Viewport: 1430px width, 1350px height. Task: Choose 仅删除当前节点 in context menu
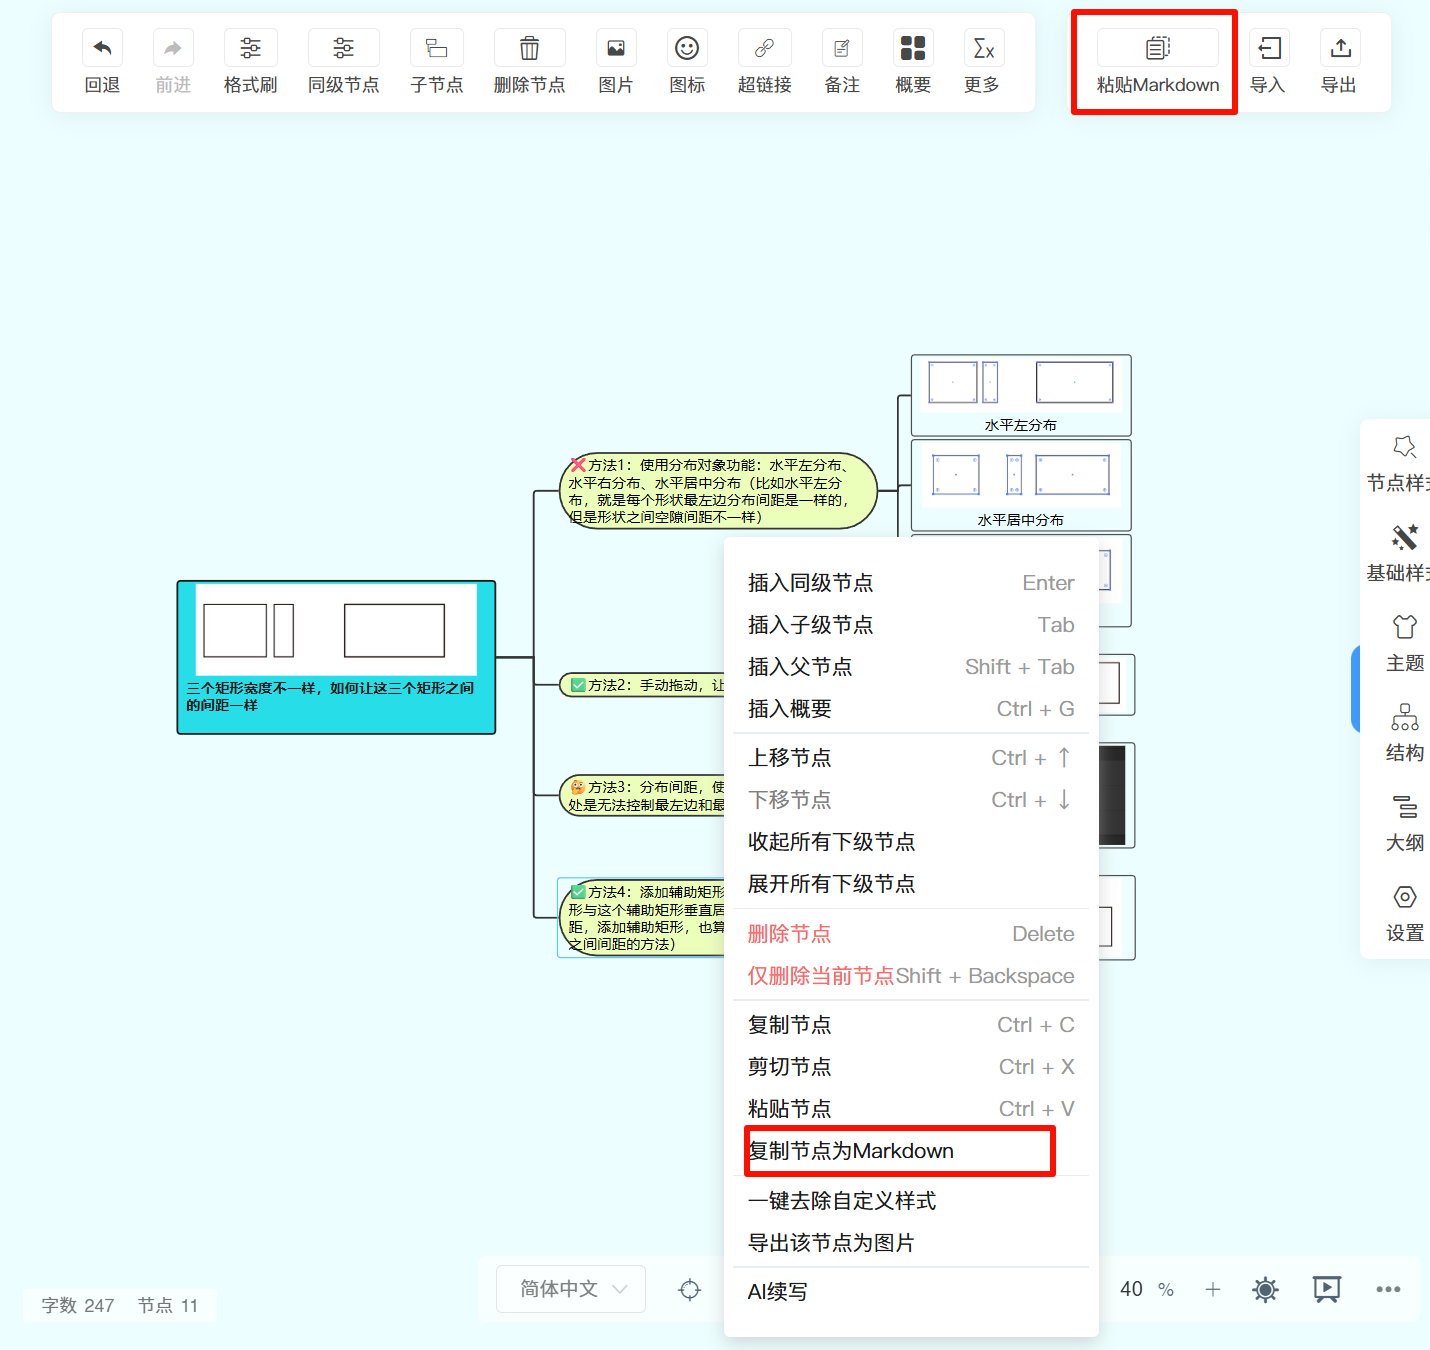(911, 976)
